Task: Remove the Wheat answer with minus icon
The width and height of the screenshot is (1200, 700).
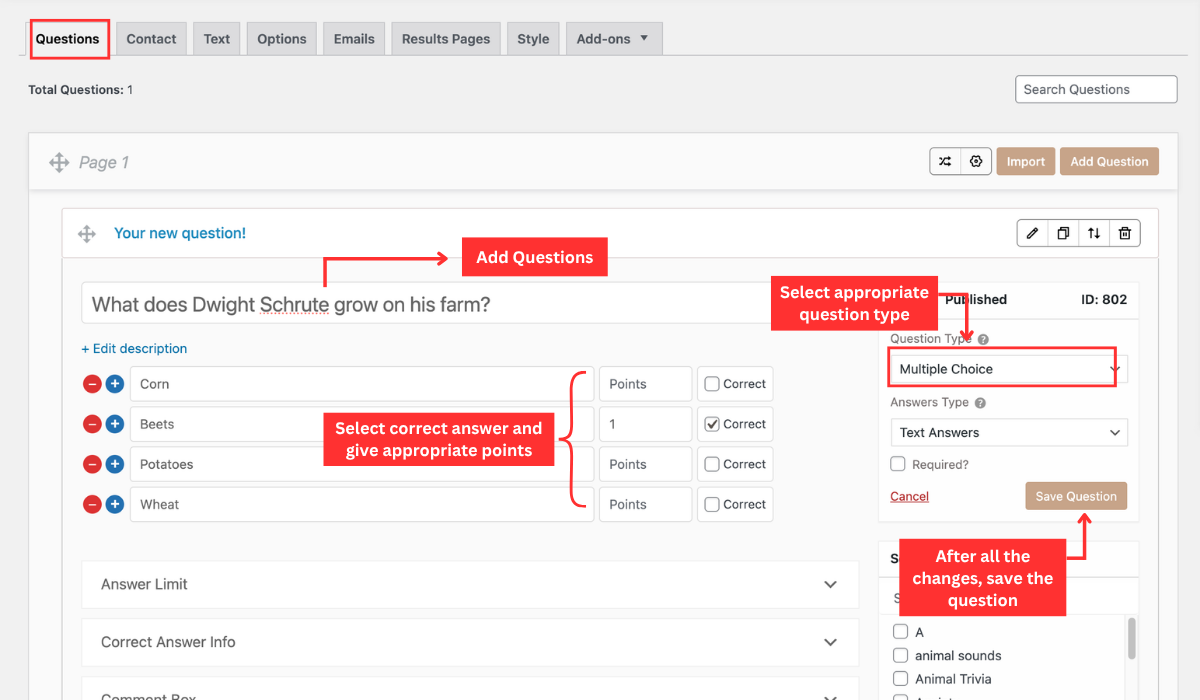Action: point(92,504)
